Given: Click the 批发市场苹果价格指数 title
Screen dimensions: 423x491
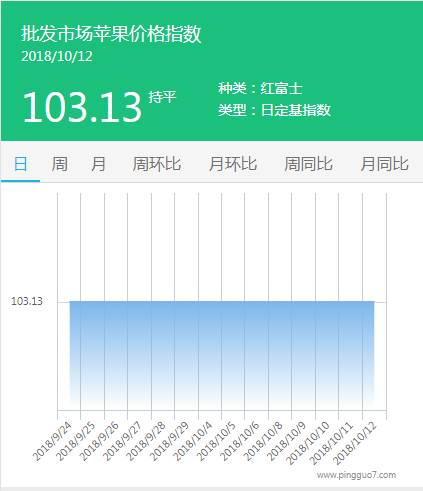Looking at the screenshot, I should coord(111,34).
